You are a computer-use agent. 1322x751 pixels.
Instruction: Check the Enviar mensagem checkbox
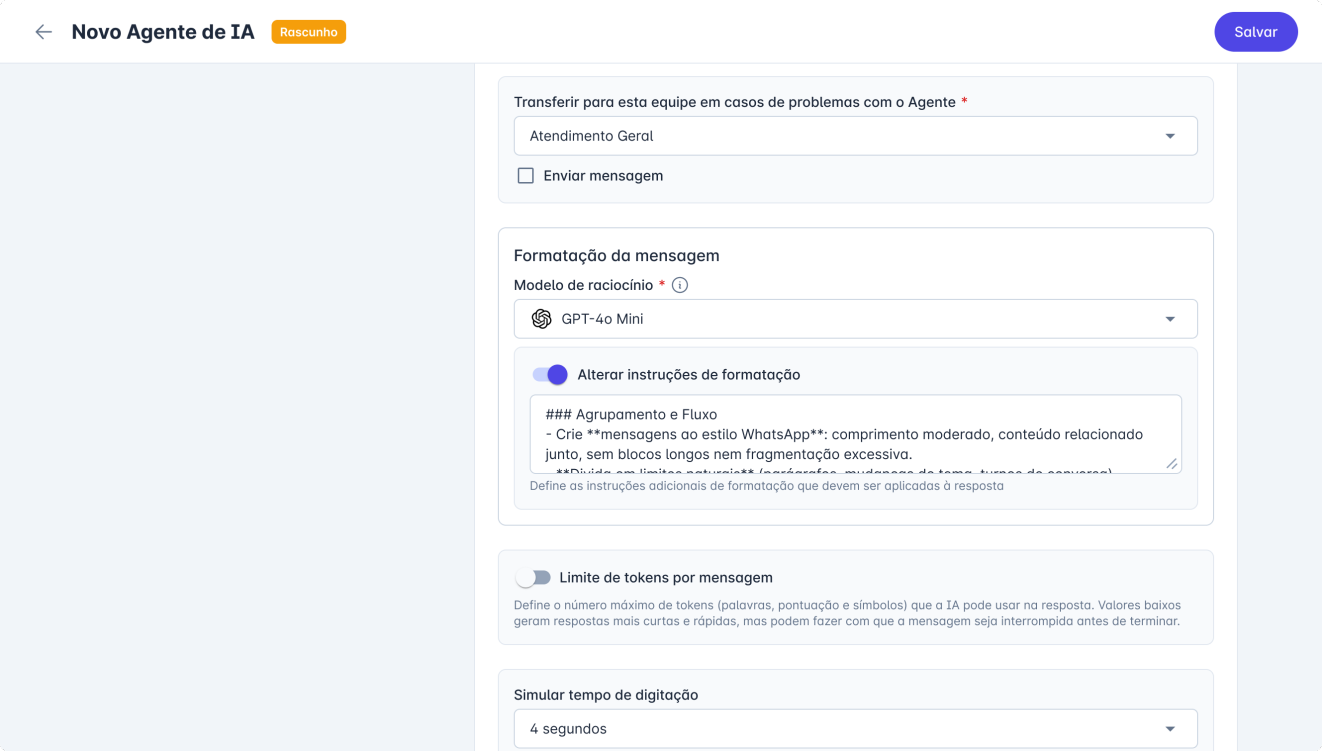(x=525, y=175)
